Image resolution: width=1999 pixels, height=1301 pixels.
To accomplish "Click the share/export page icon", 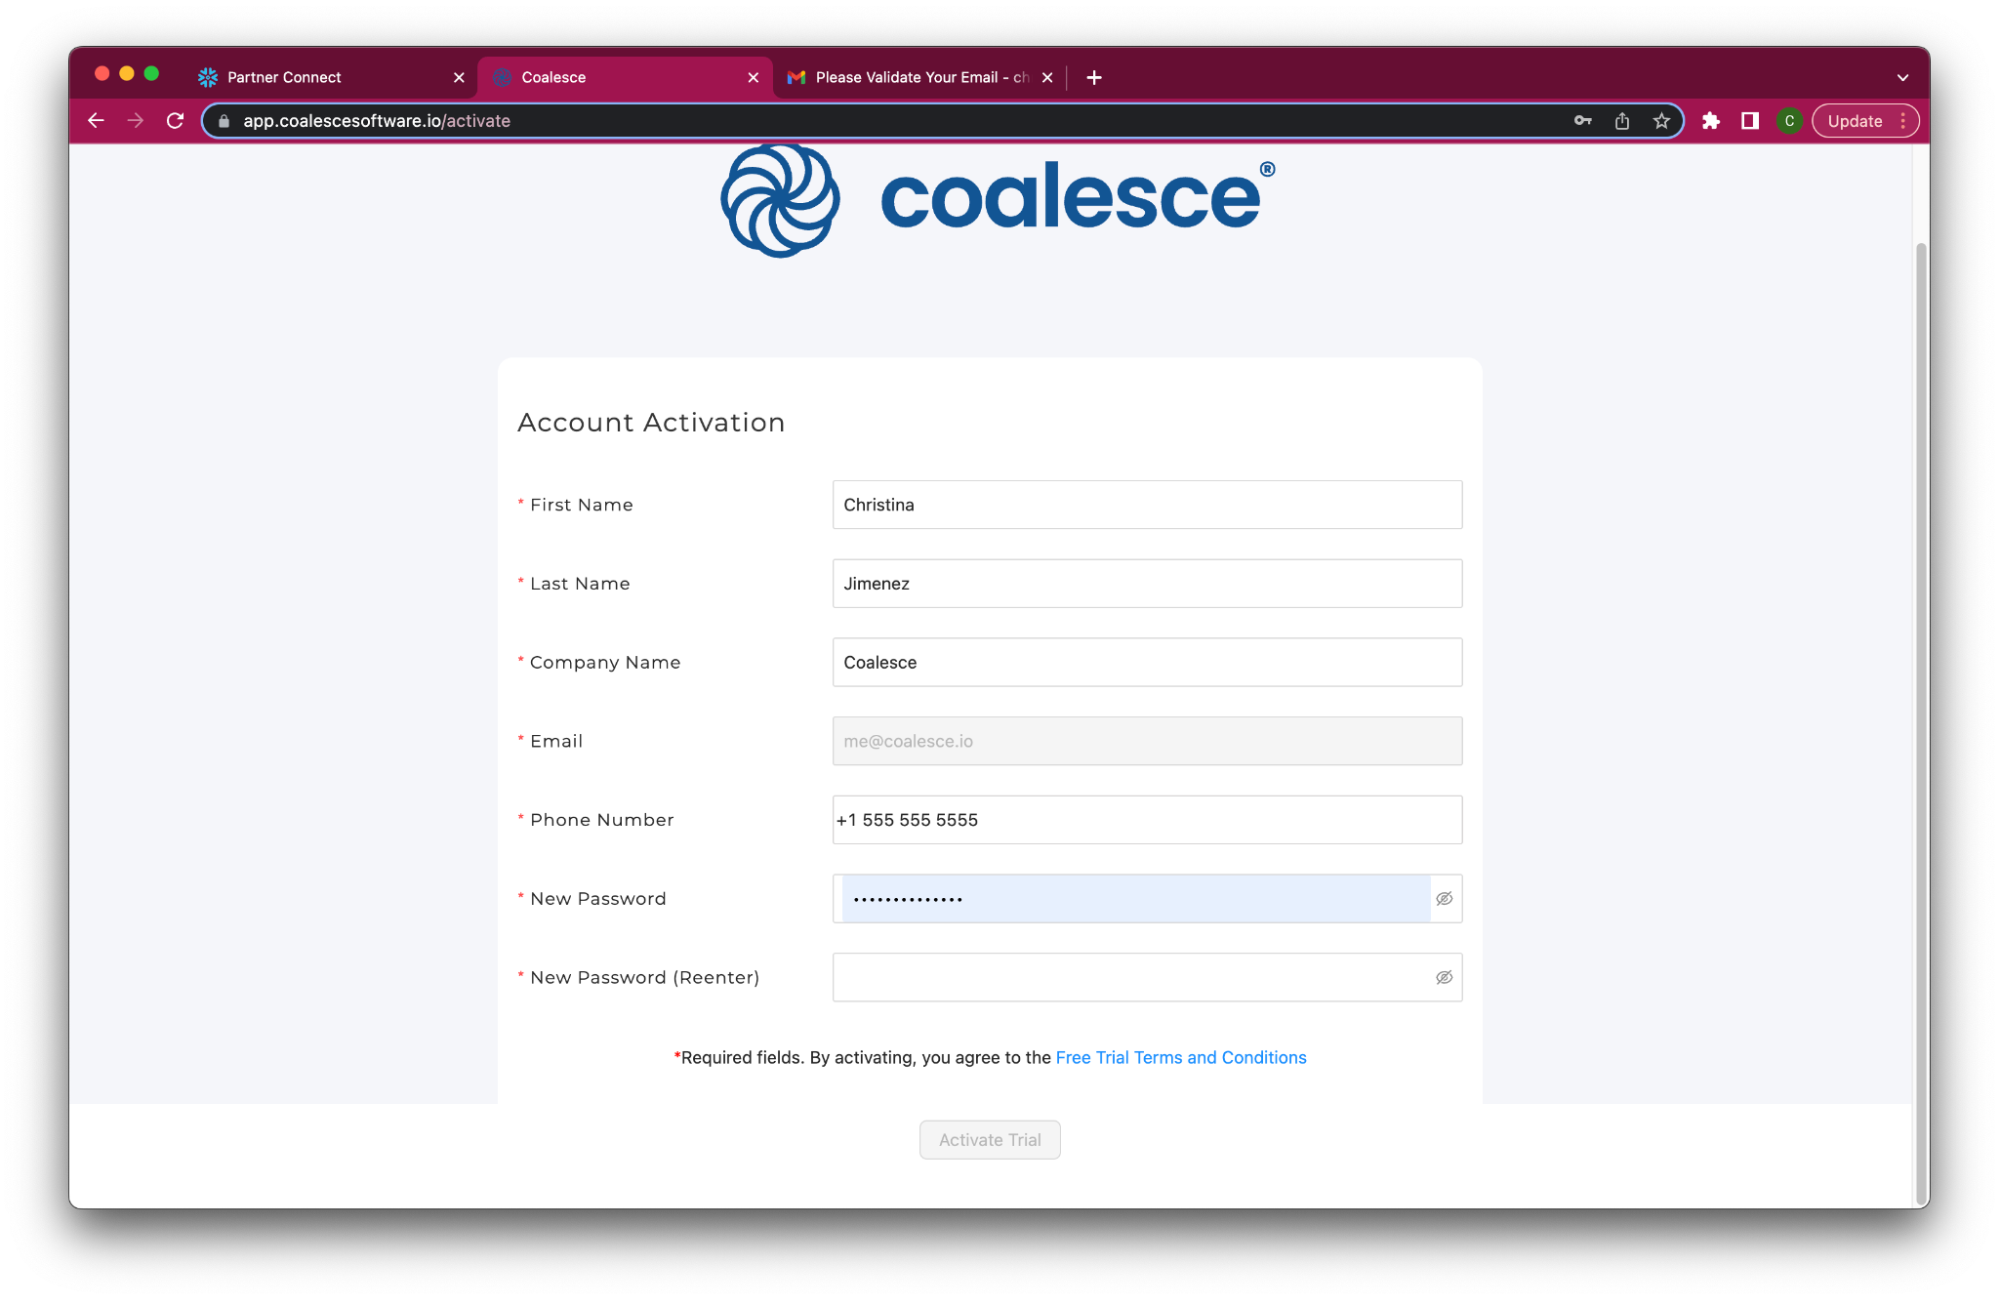I will click(1622, 119).
